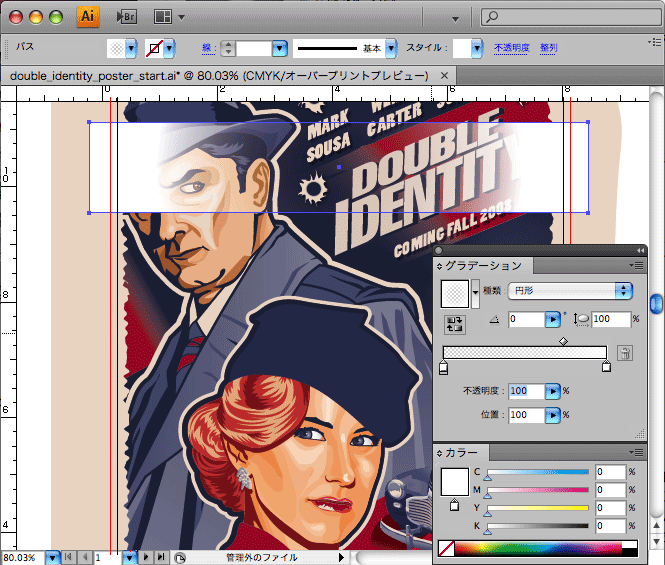Click the 線 stroke panel link
The width and height of the screenshot is (665, 565).
tap(207, 48)
